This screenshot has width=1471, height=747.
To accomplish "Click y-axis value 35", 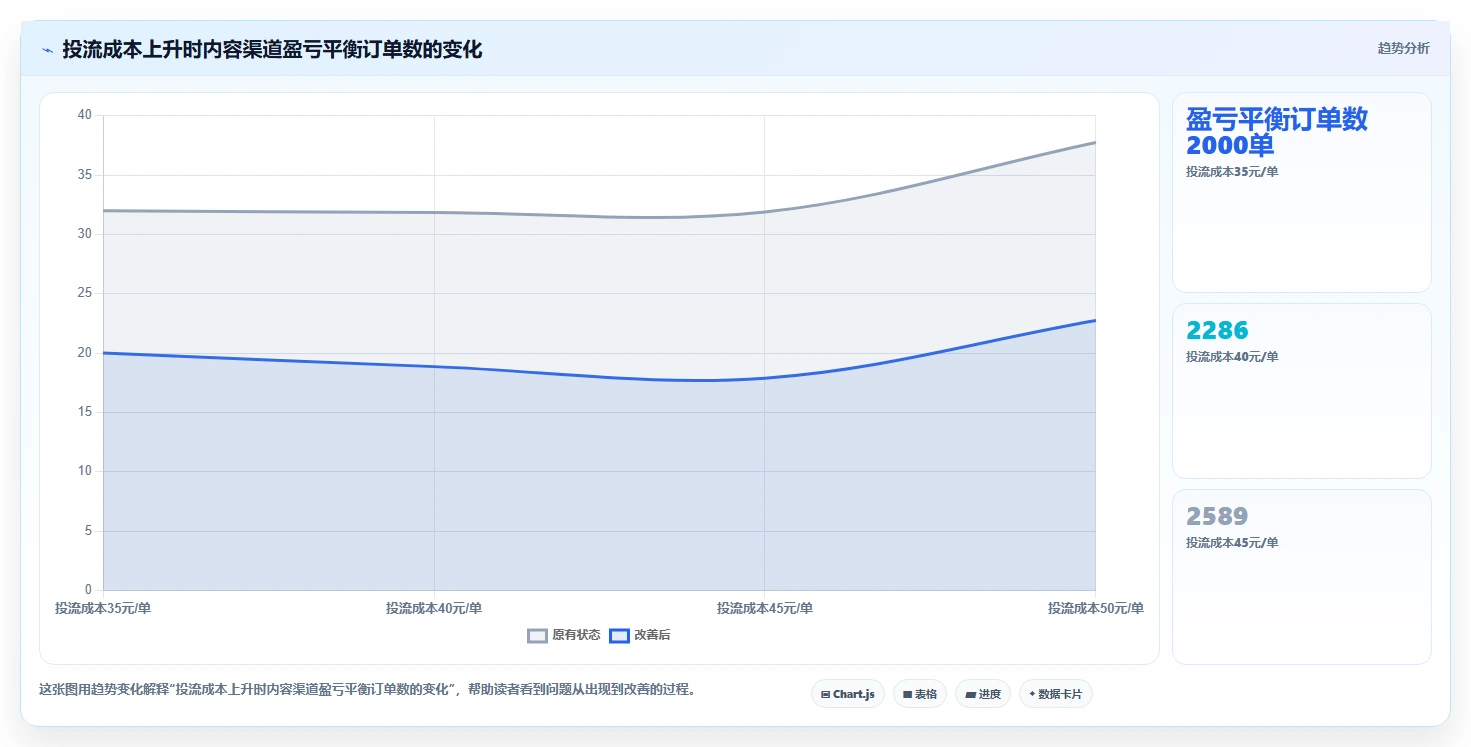I will pyautogui.click(x=84, y=174).
